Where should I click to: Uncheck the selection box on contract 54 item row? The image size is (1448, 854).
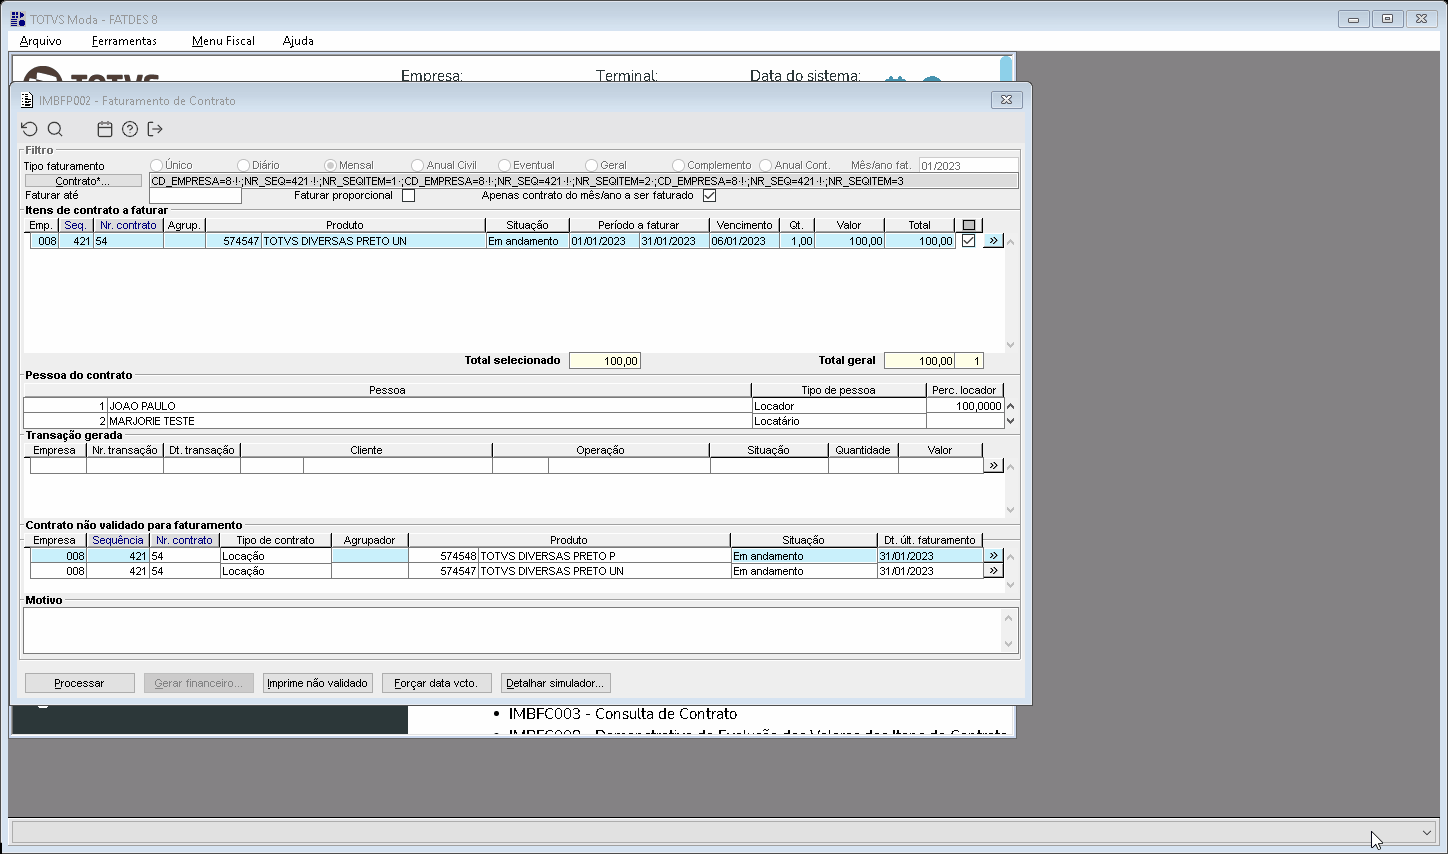click(x=968, y=241)
